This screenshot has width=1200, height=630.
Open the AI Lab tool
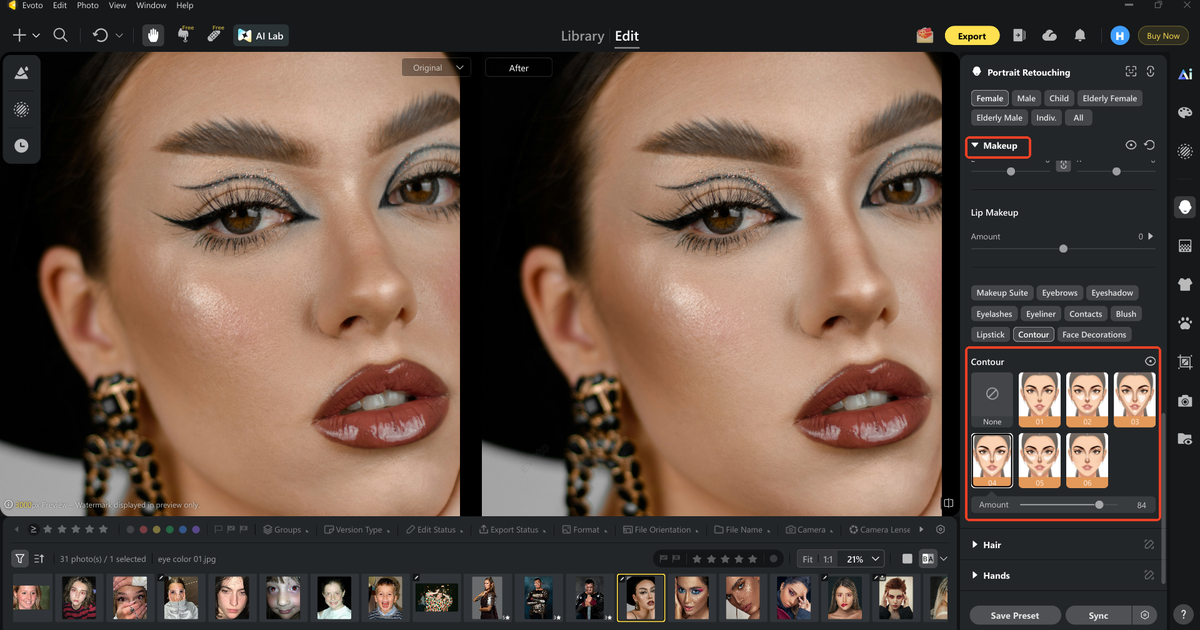(258, 35)
